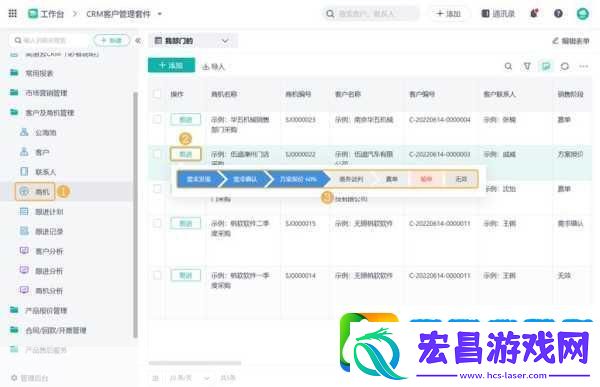Select the red 输单 stage
The width and height of the screenshot is (600, 387).
click(x=426, y=179)
